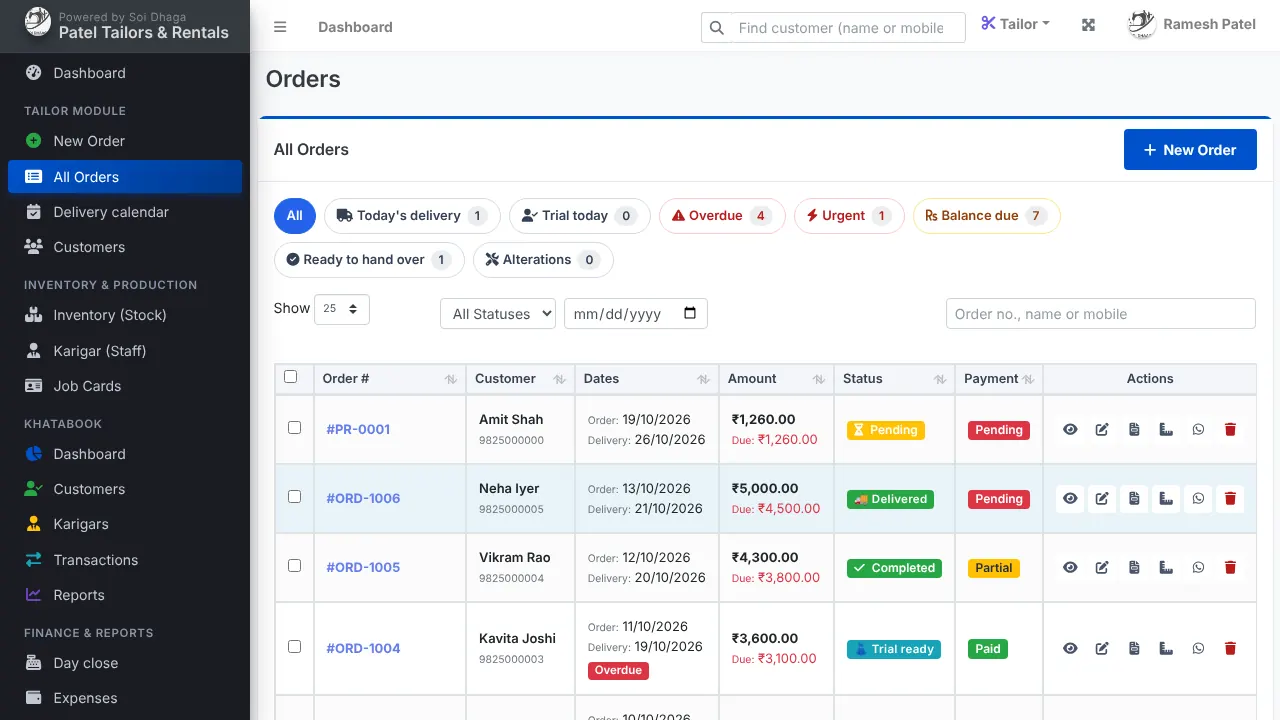
Task: Open Day close under Finance
Action: (x=125, y=663)
